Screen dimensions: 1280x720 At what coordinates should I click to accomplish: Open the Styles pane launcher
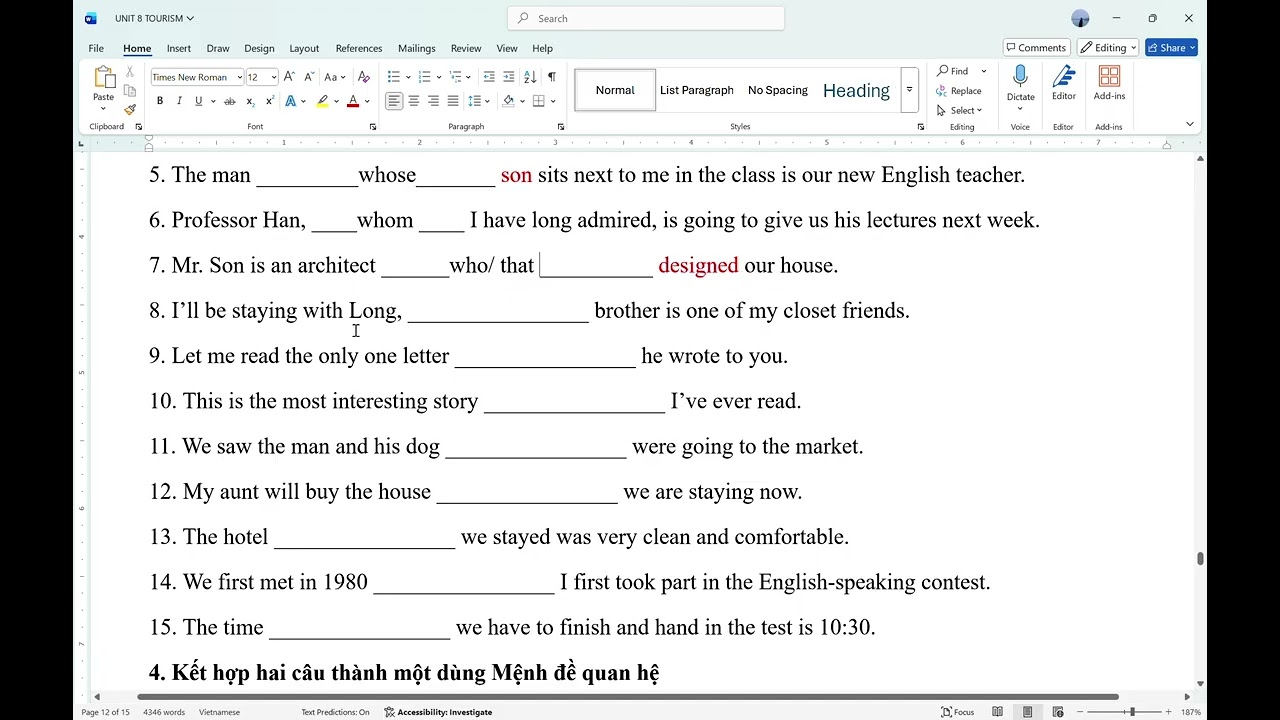tap(921, 127)
